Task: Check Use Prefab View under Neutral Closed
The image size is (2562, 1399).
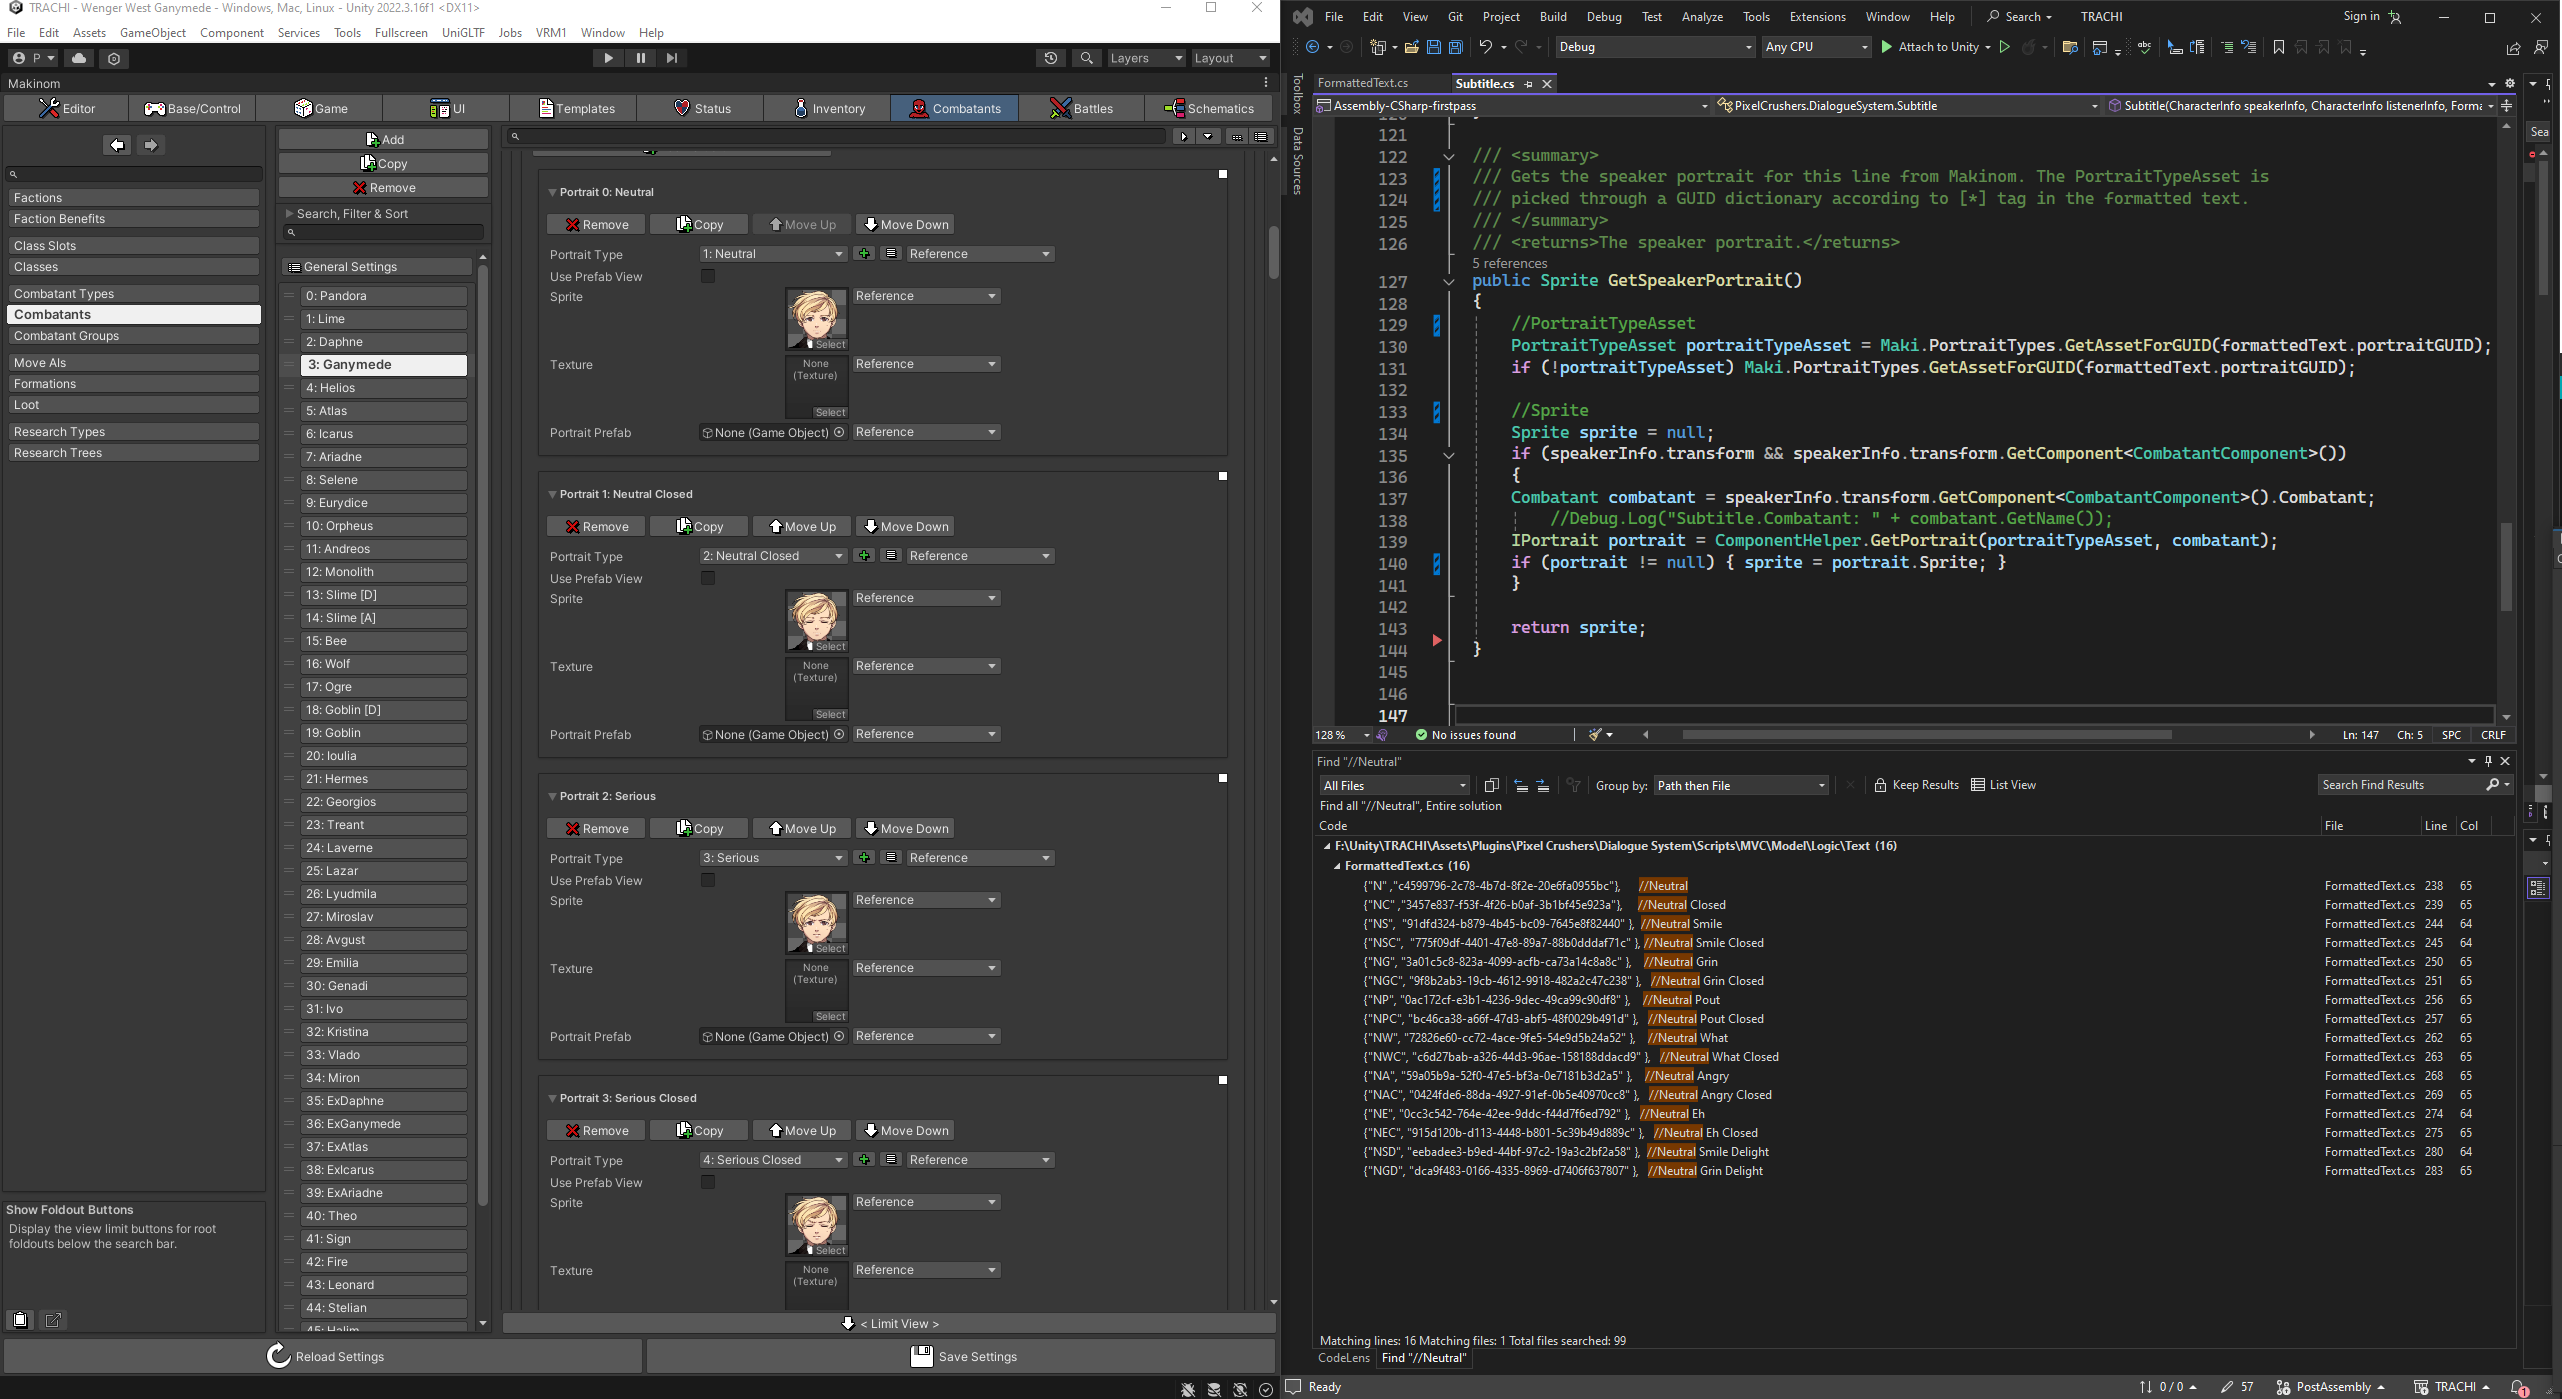Action: [708, 579]
